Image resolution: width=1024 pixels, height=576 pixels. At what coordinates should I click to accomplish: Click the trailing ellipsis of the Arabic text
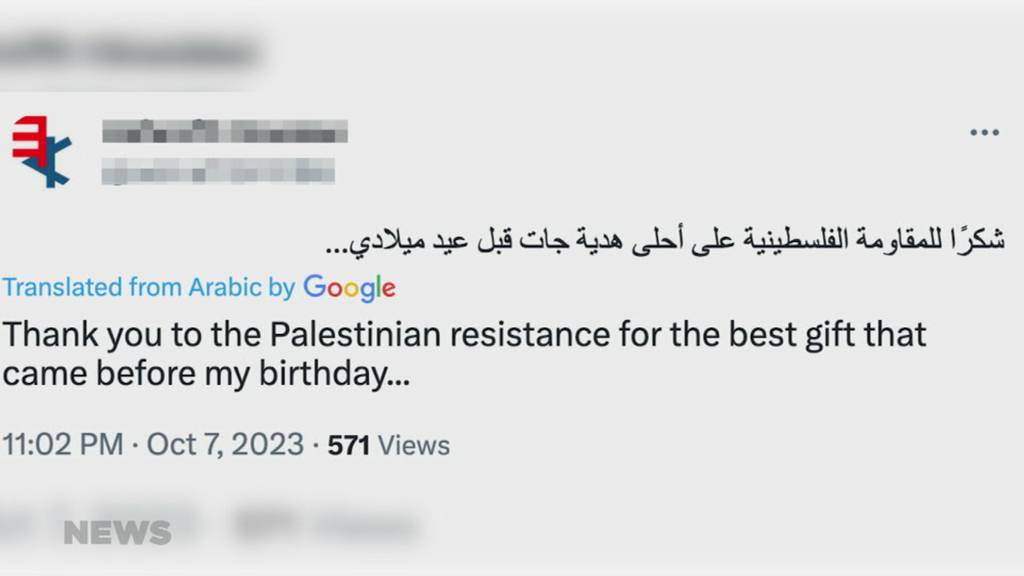pyautogui.click(x=340, y=246)
